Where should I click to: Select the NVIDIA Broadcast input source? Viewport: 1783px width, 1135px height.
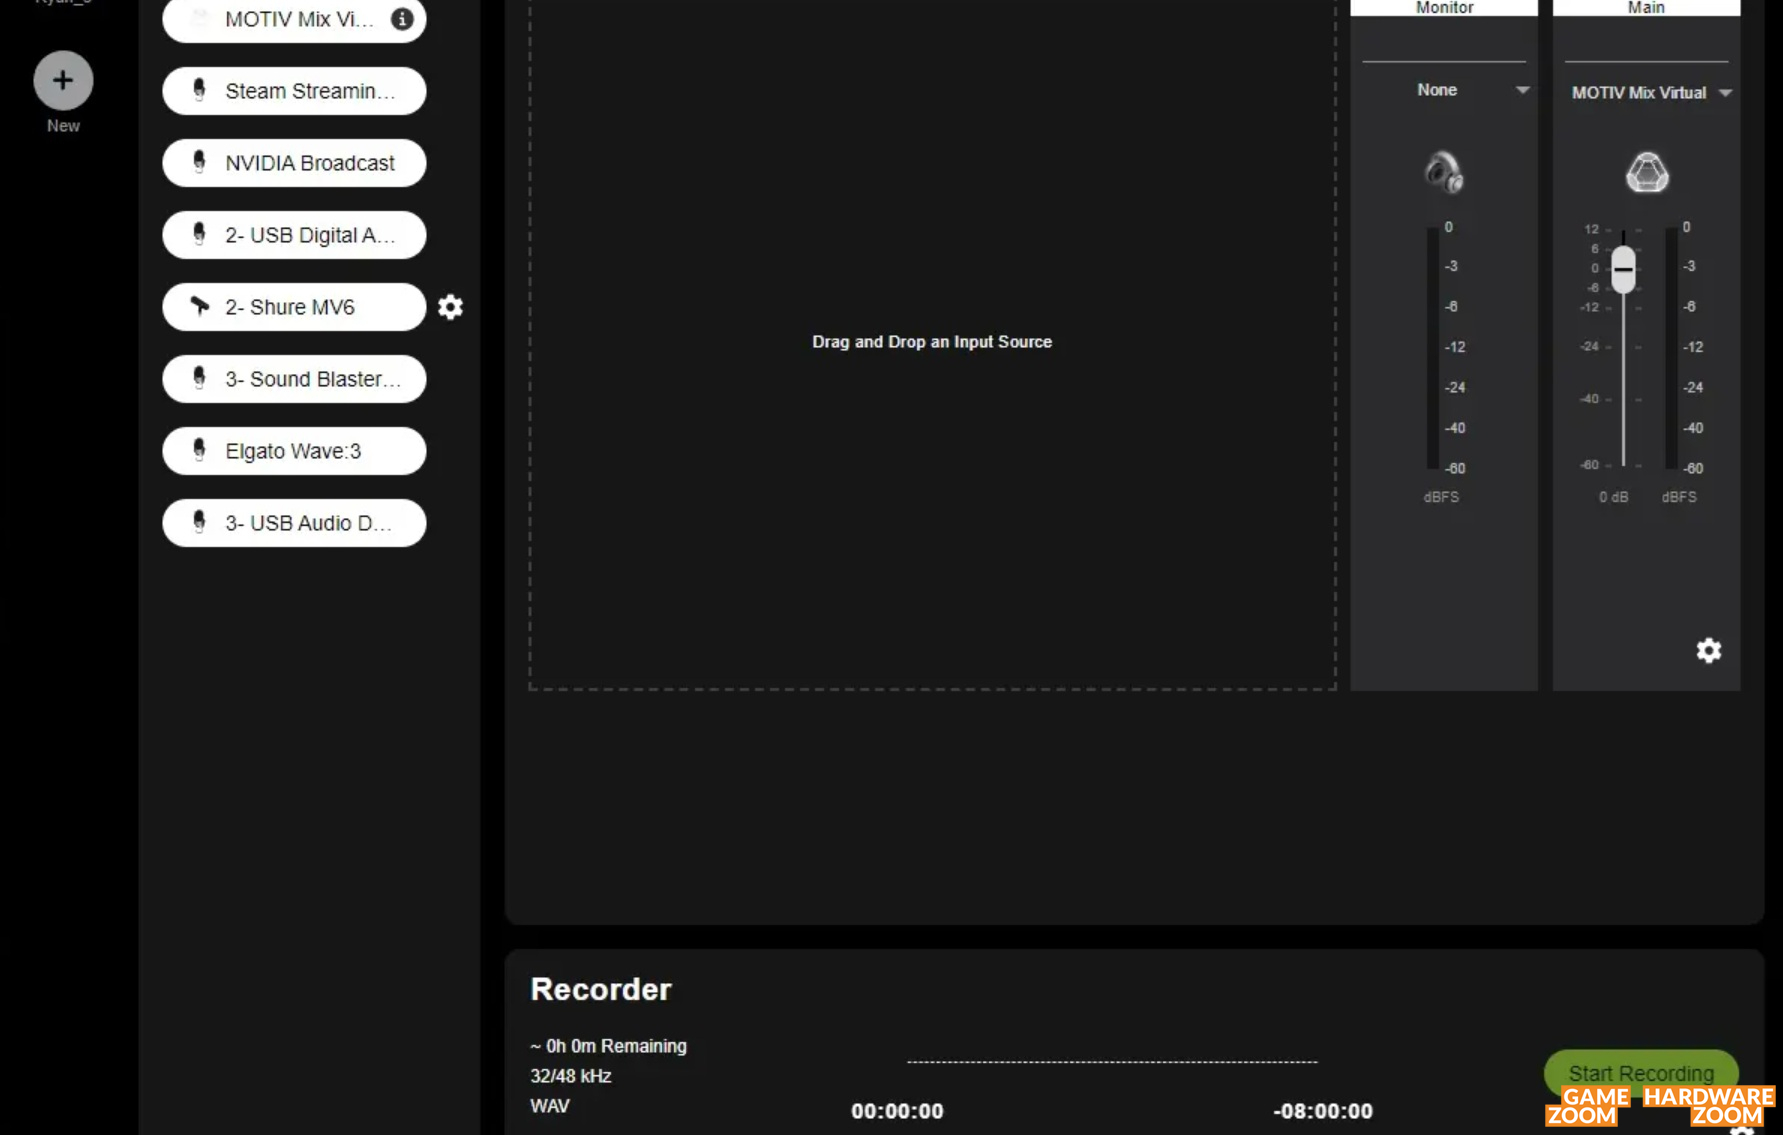[x=294, y=163]
